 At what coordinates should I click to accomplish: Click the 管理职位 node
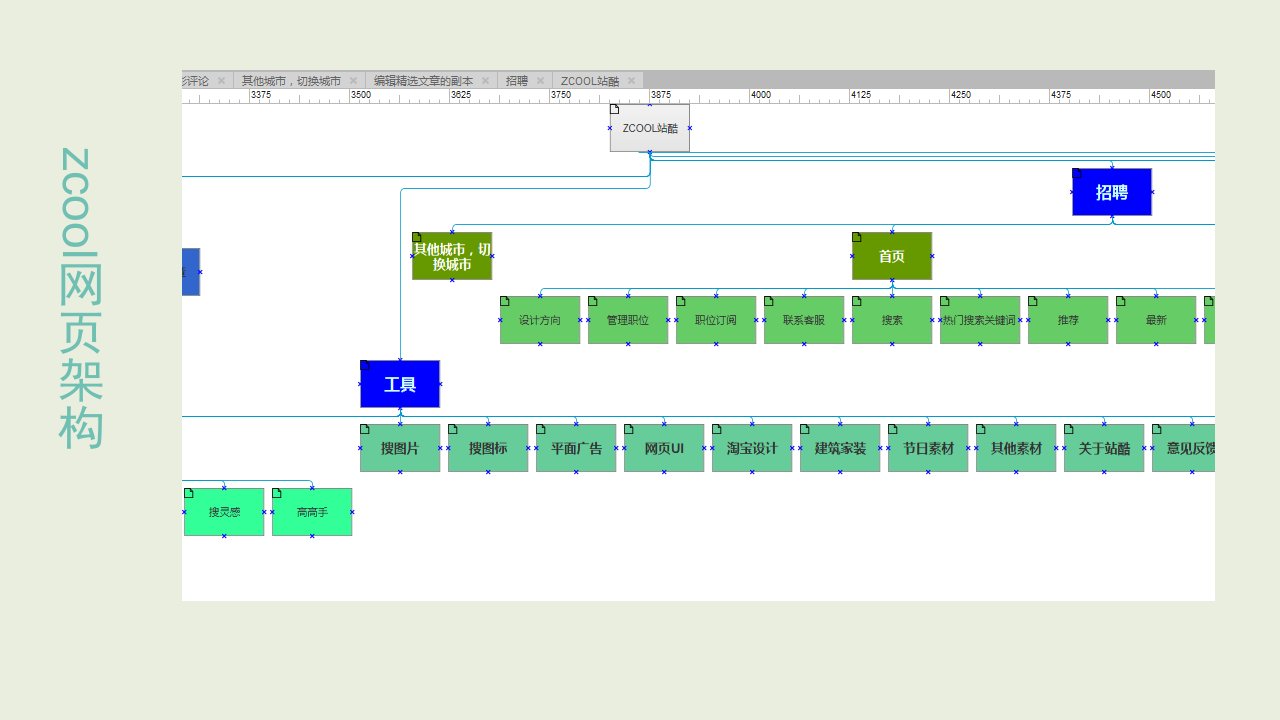coord(628,320)
